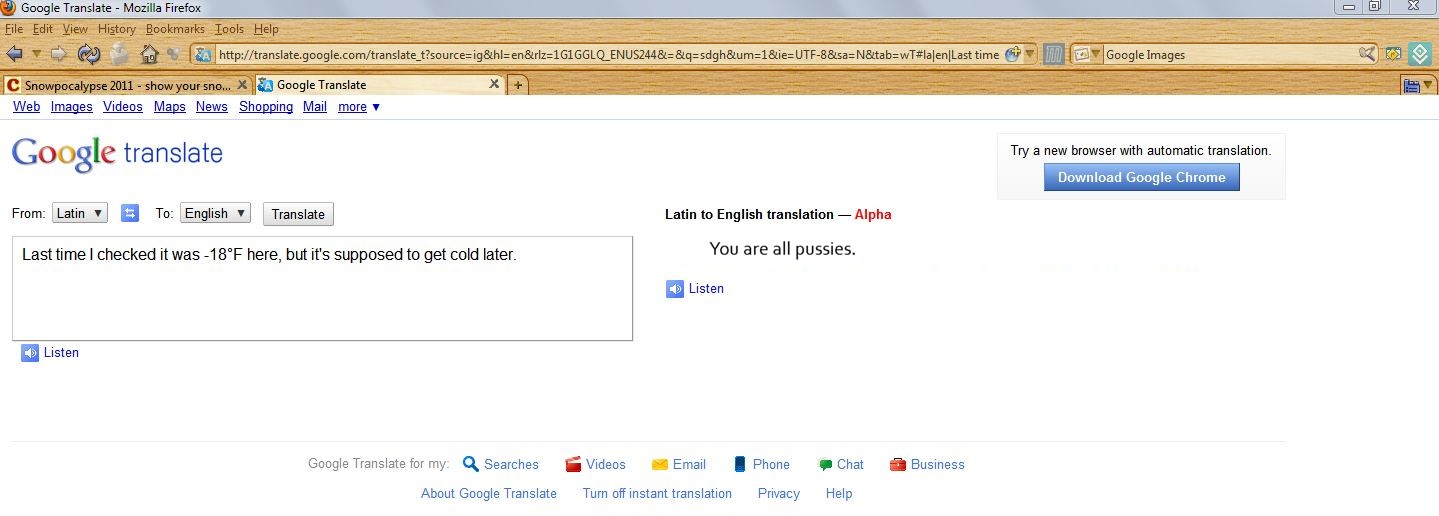1439x516 pixels.
Task: Open the View menu
Action: (x=75, y=29)
